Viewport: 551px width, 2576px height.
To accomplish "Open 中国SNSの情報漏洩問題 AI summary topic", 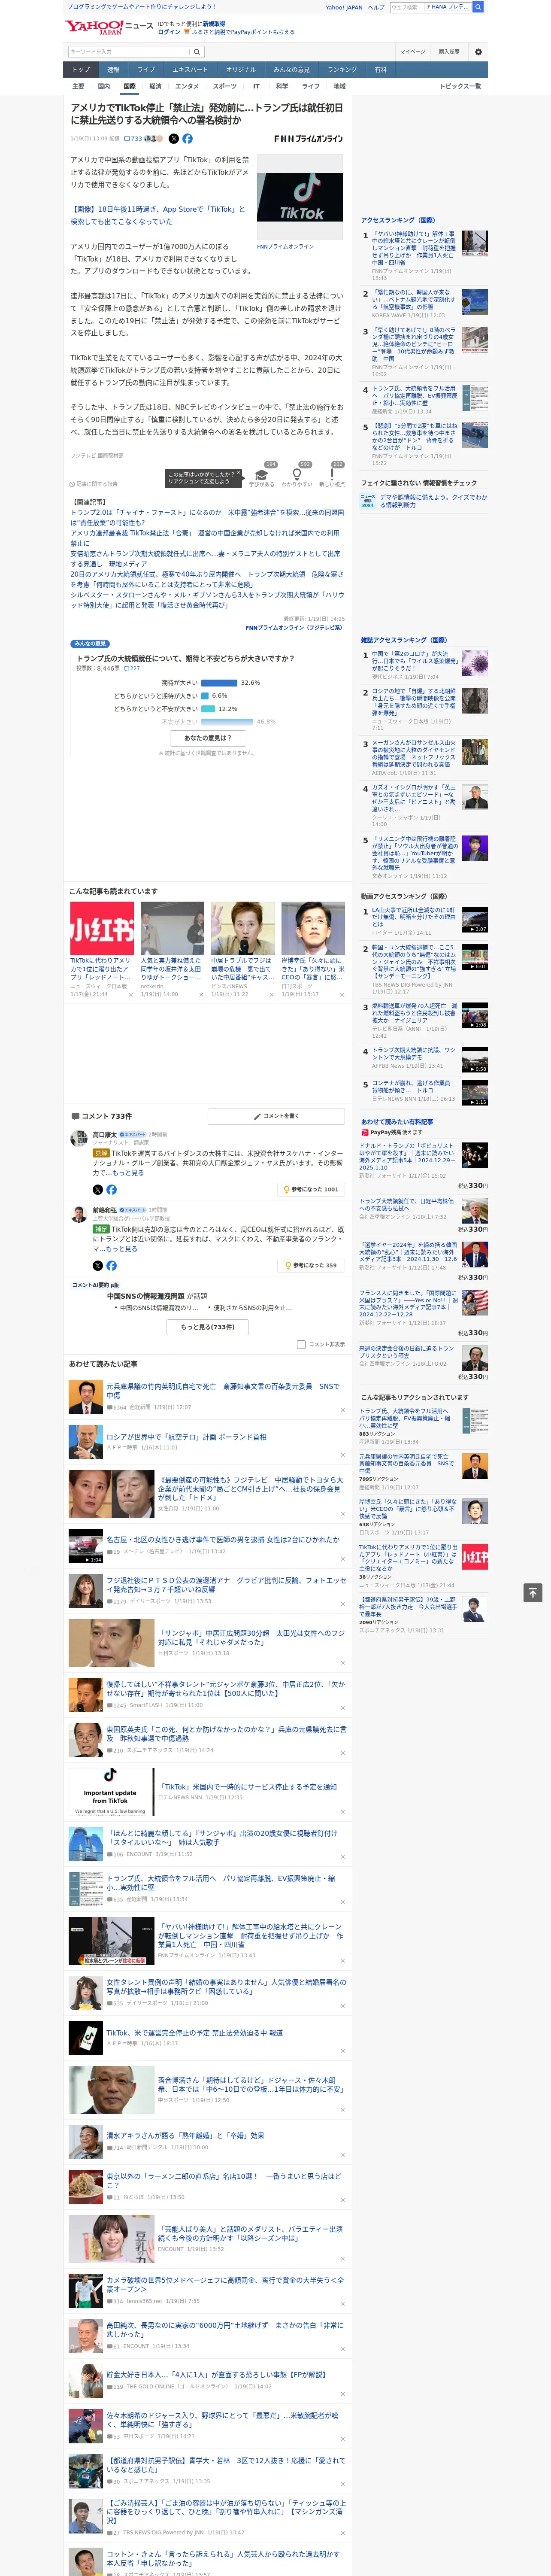I will click(146, 1296).
